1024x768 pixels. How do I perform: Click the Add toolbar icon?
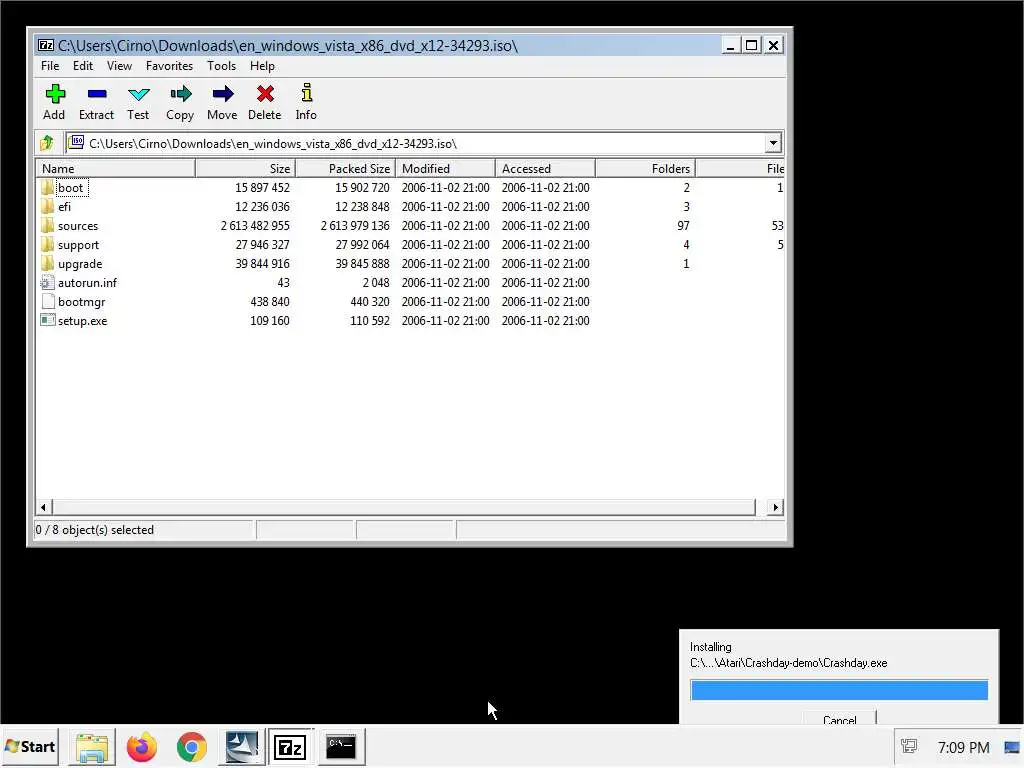(x=55, y=94)
